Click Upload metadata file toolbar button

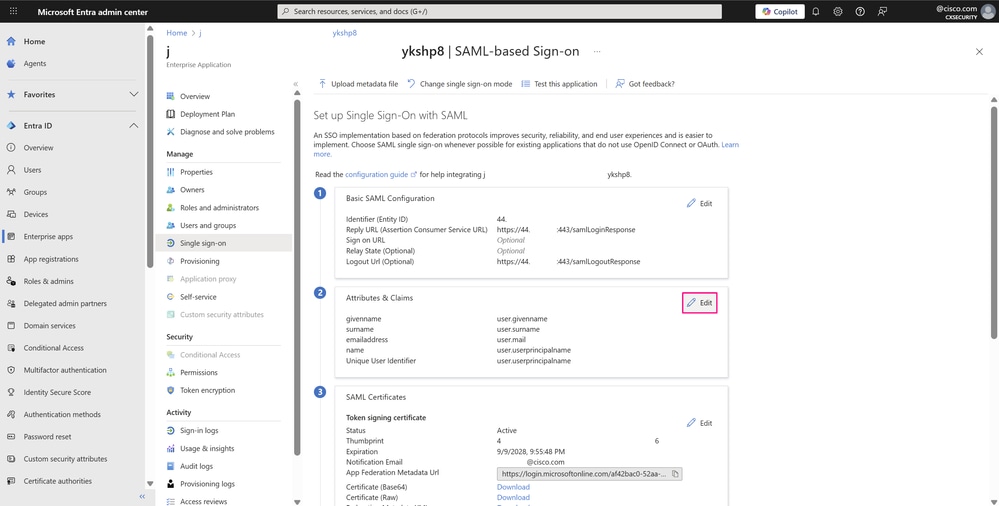tap(358, 84)
